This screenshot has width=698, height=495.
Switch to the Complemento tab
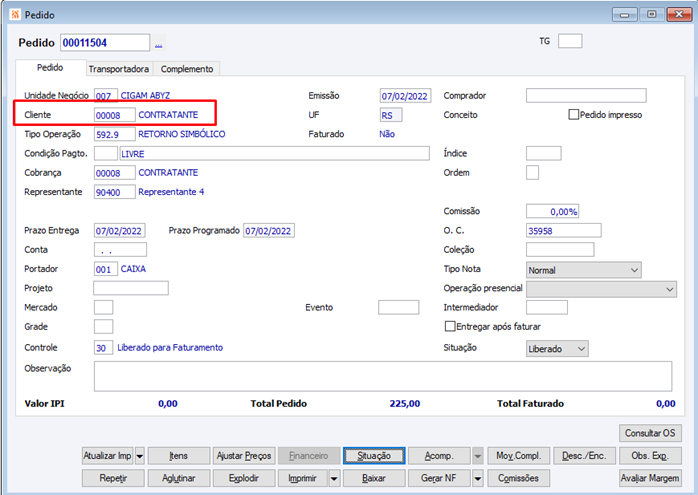click(187, 69)
